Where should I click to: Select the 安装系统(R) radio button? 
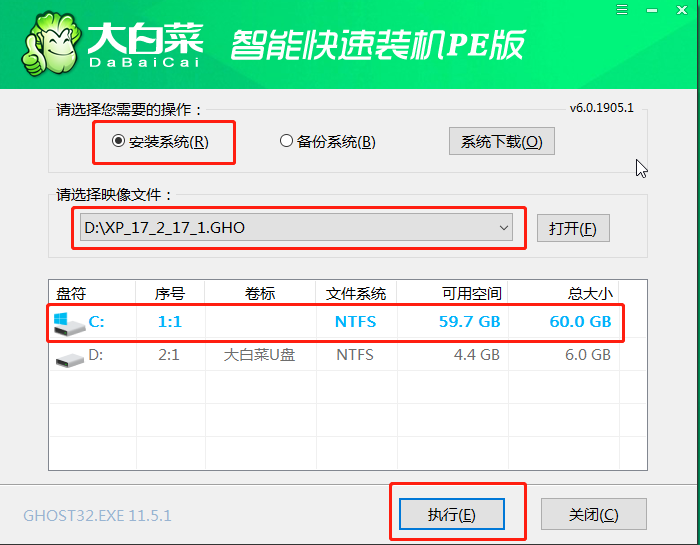coord(118,142)
